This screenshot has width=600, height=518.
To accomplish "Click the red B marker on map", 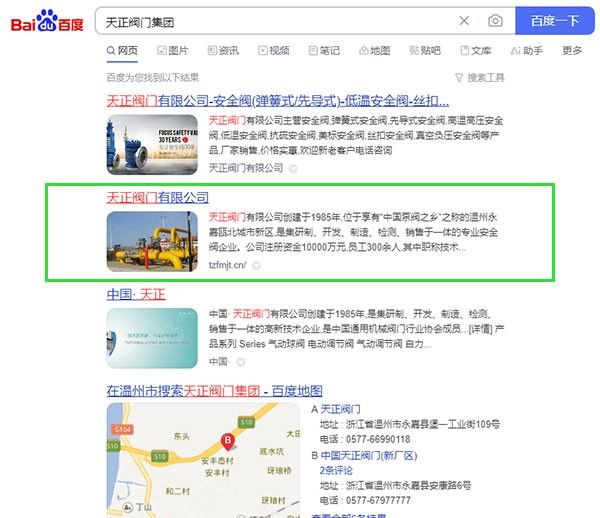I will coord(228,441).
